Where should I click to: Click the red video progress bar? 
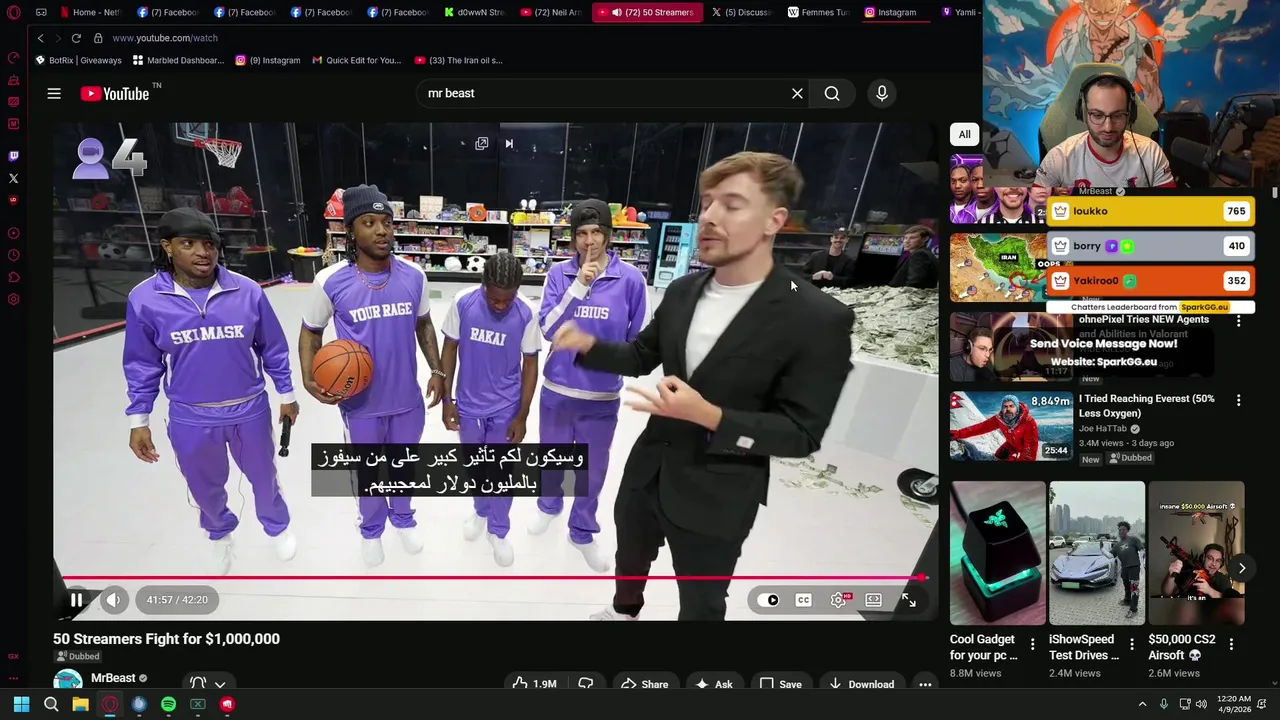[491, 577]
